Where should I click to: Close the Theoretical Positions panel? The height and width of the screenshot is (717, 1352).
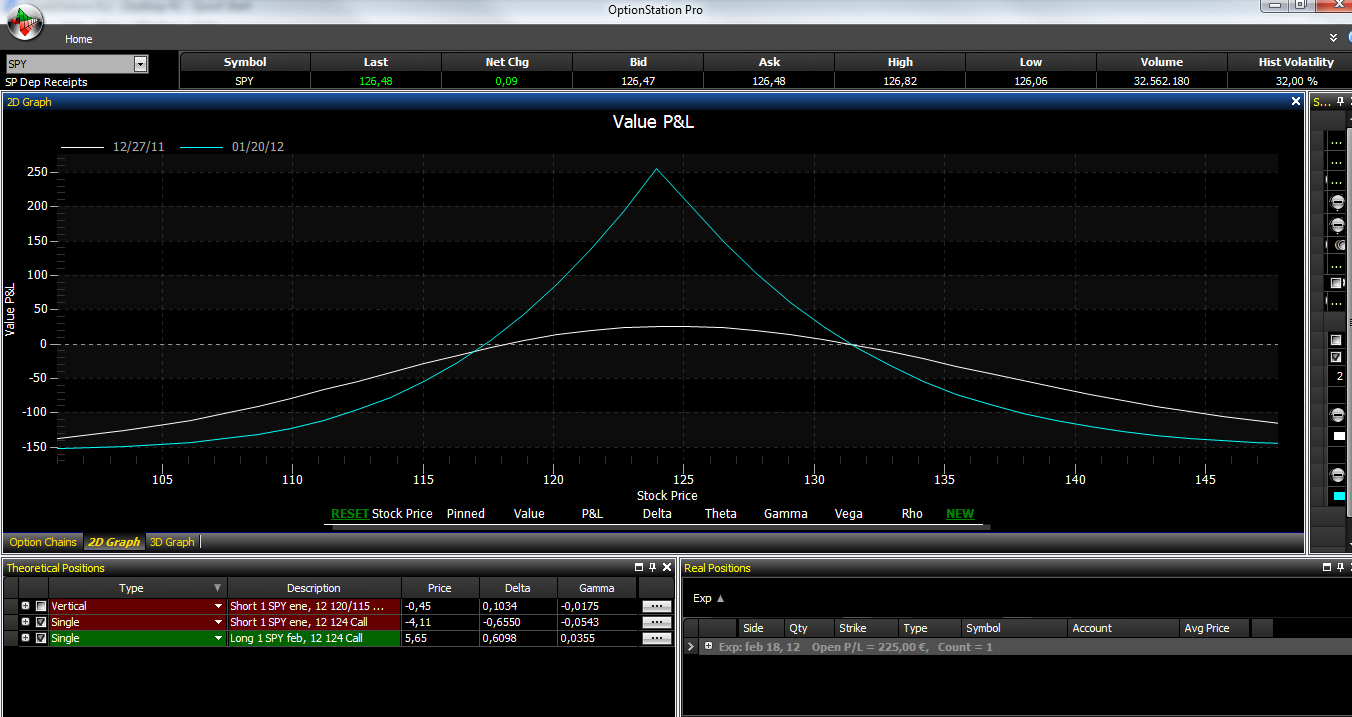[667, 567]
